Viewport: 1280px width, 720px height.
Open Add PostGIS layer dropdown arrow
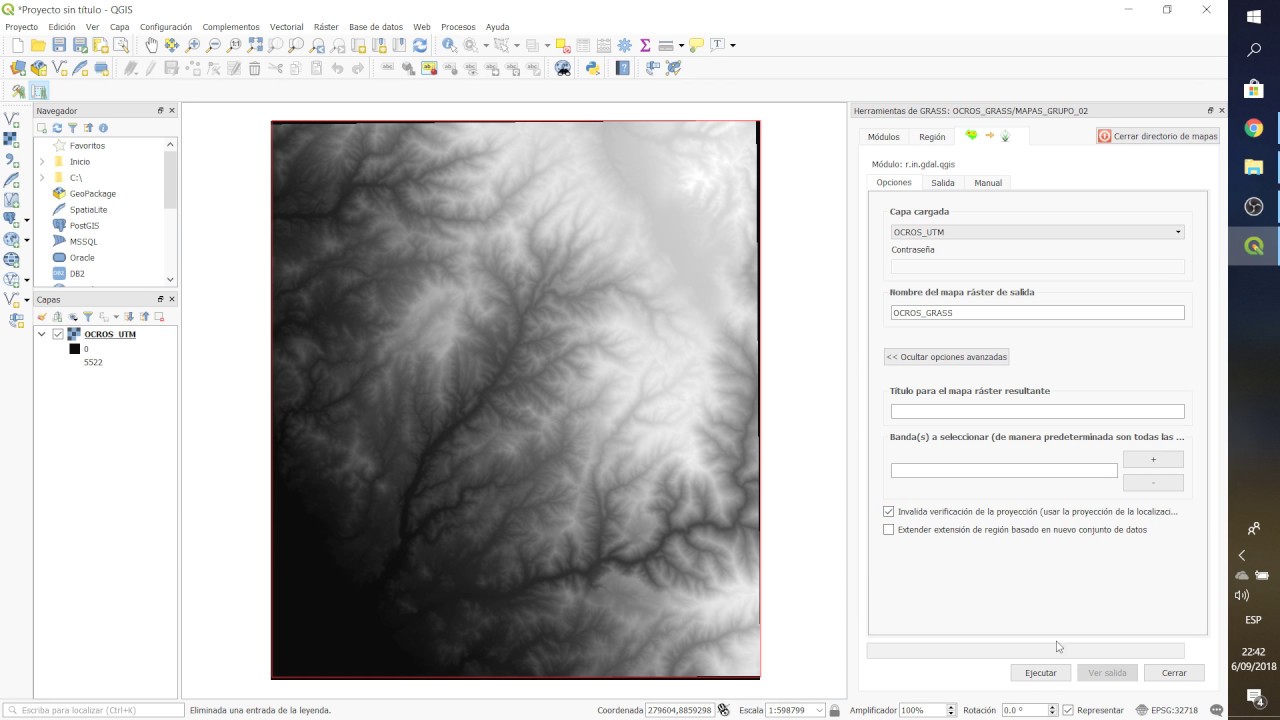[26, 219]
